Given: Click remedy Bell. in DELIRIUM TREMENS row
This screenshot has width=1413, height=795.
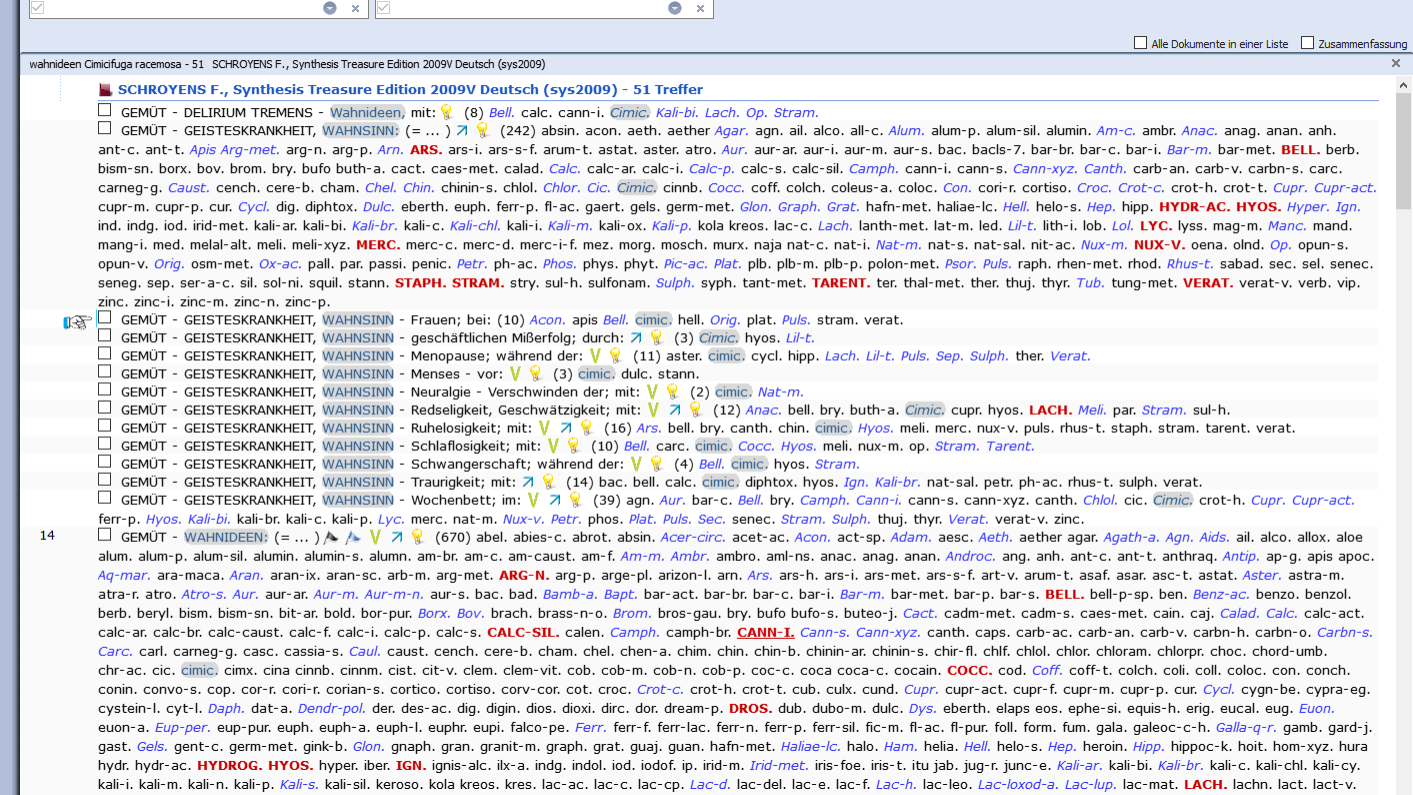Looking at the screenshot, I should click(502, 113).
